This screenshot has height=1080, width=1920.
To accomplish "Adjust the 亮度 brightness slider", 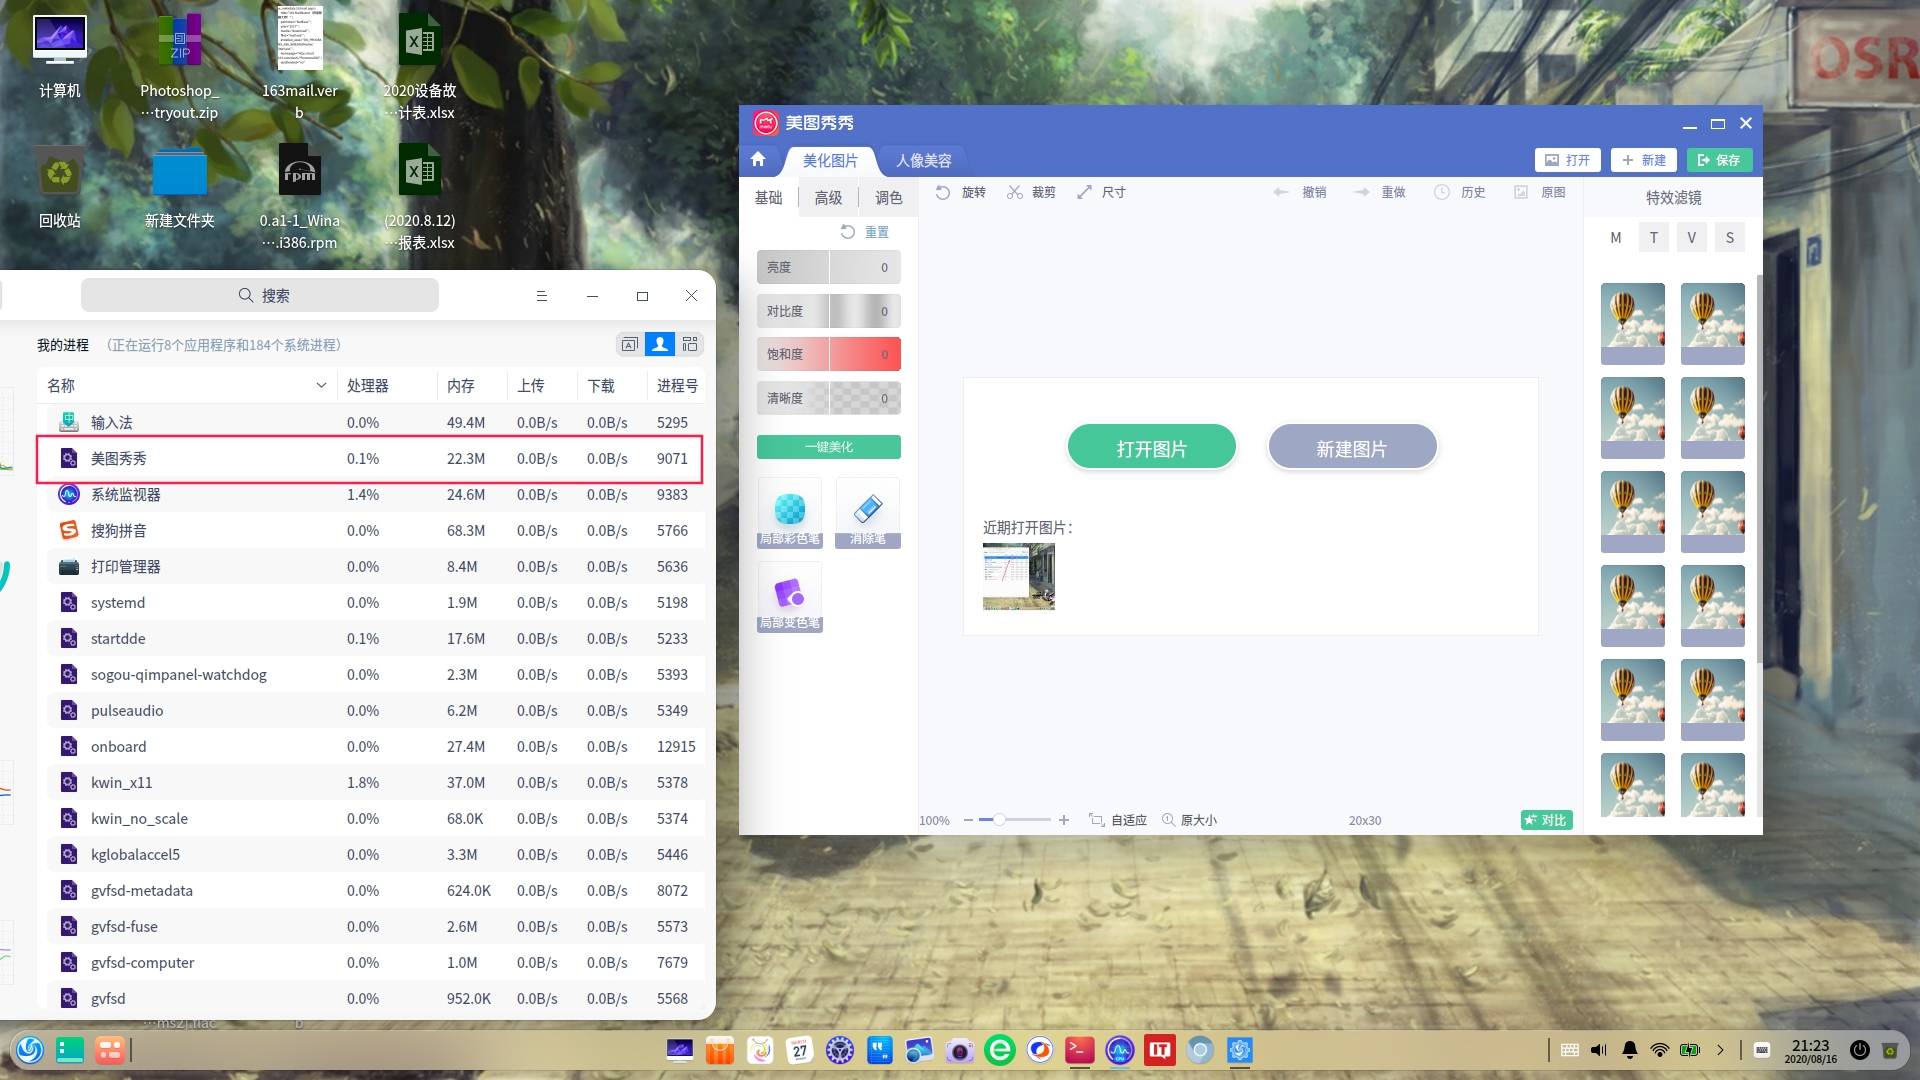I will point(829,268).
